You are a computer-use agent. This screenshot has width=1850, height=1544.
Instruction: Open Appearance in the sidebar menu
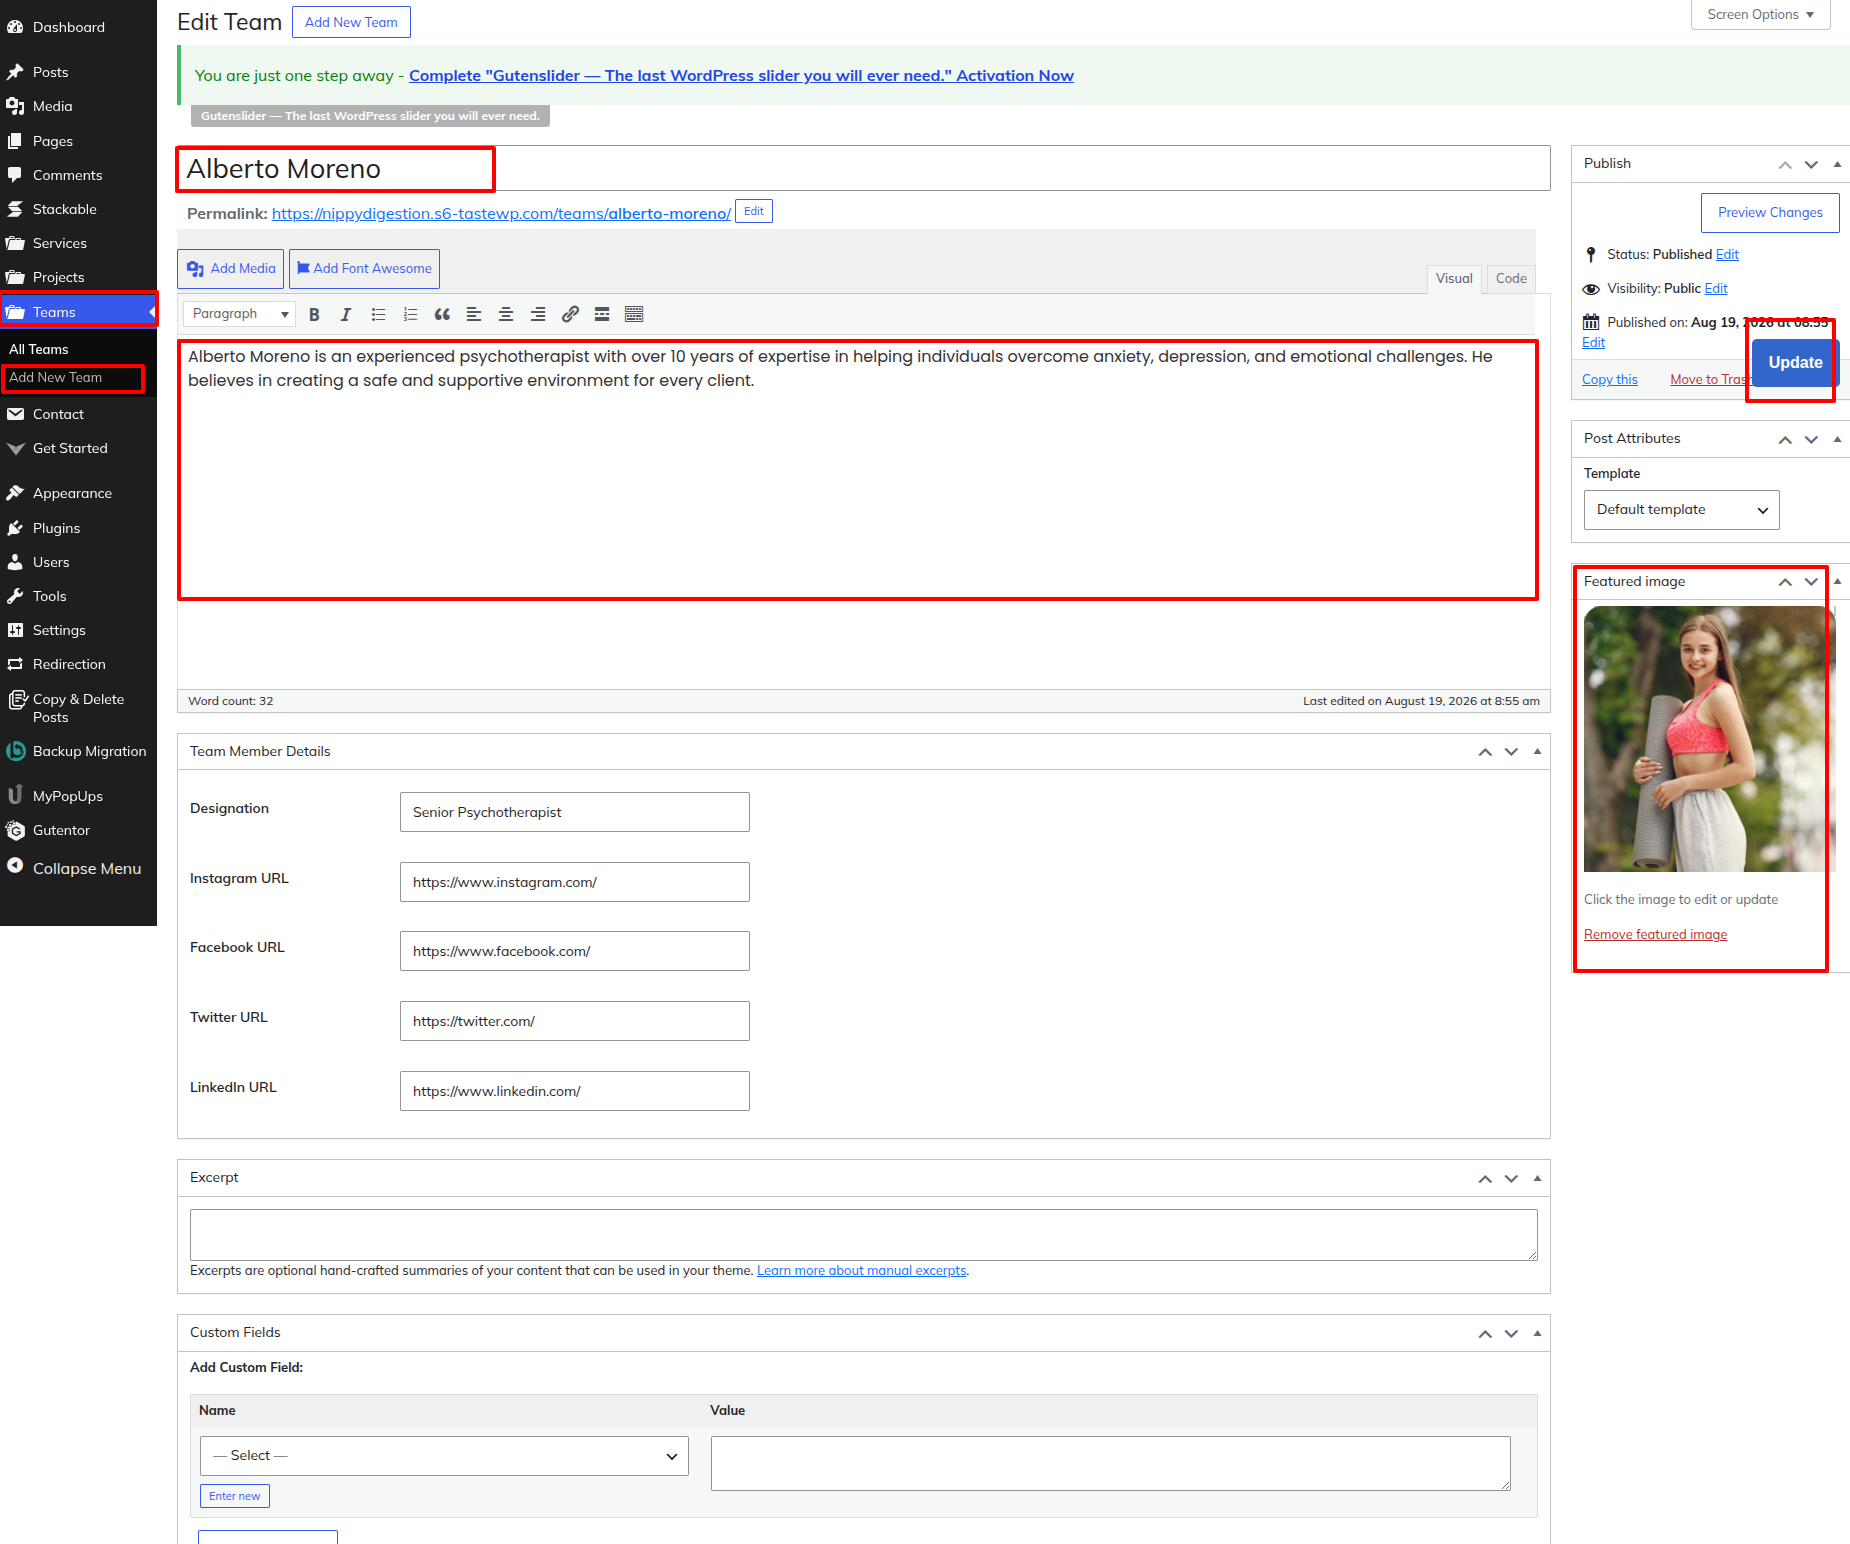72,493
